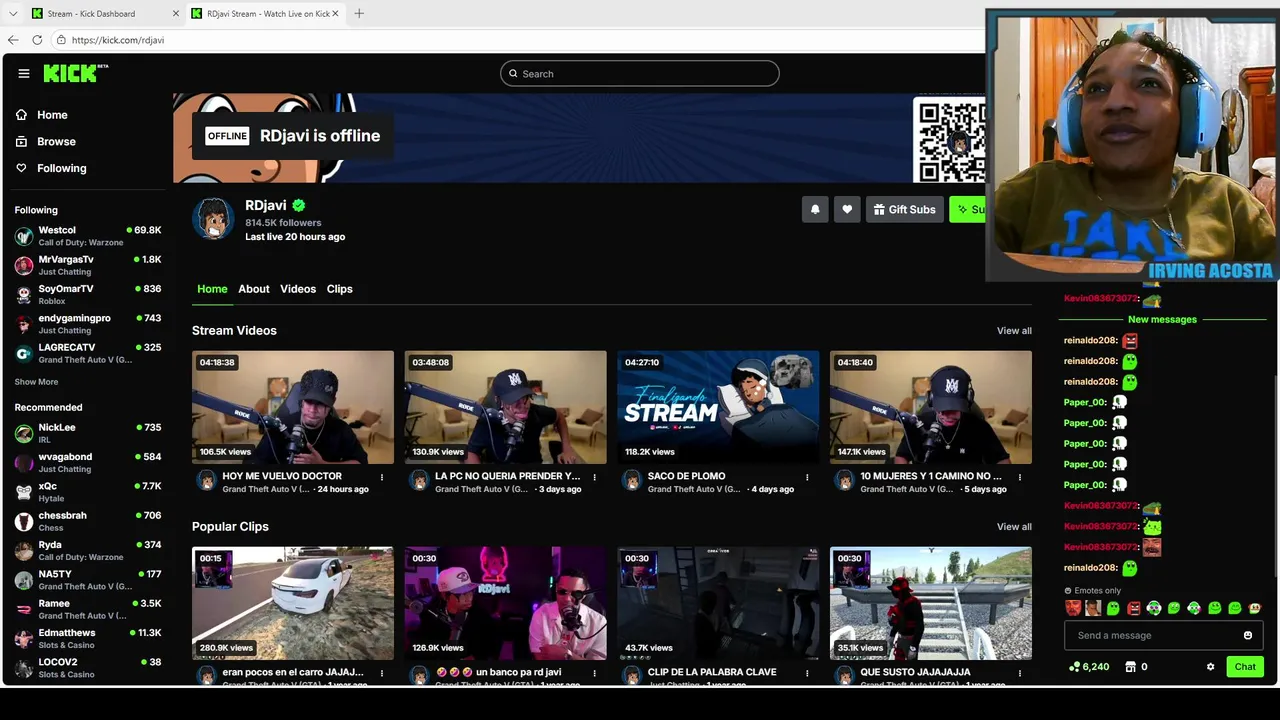Open channel points balance 6,240
The height and width of the screenshot is (720, 1280).
(x=1089, y=667)
